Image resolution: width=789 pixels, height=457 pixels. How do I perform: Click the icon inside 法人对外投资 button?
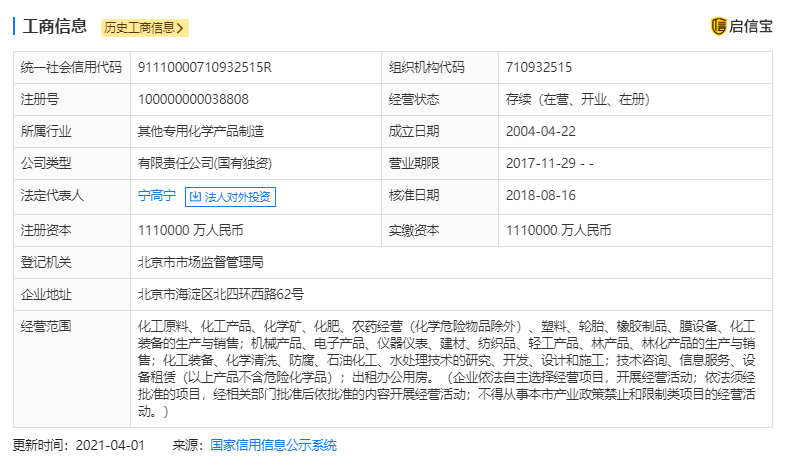[x=196, y=197]
